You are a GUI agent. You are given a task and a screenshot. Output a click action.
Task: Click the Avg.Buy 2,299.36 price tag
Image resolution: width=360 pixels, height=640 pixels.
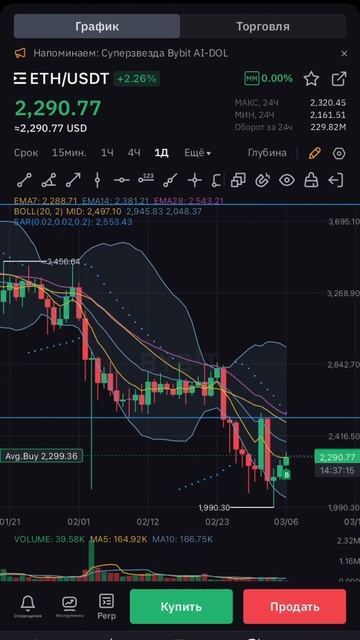(x=41, y=456)
